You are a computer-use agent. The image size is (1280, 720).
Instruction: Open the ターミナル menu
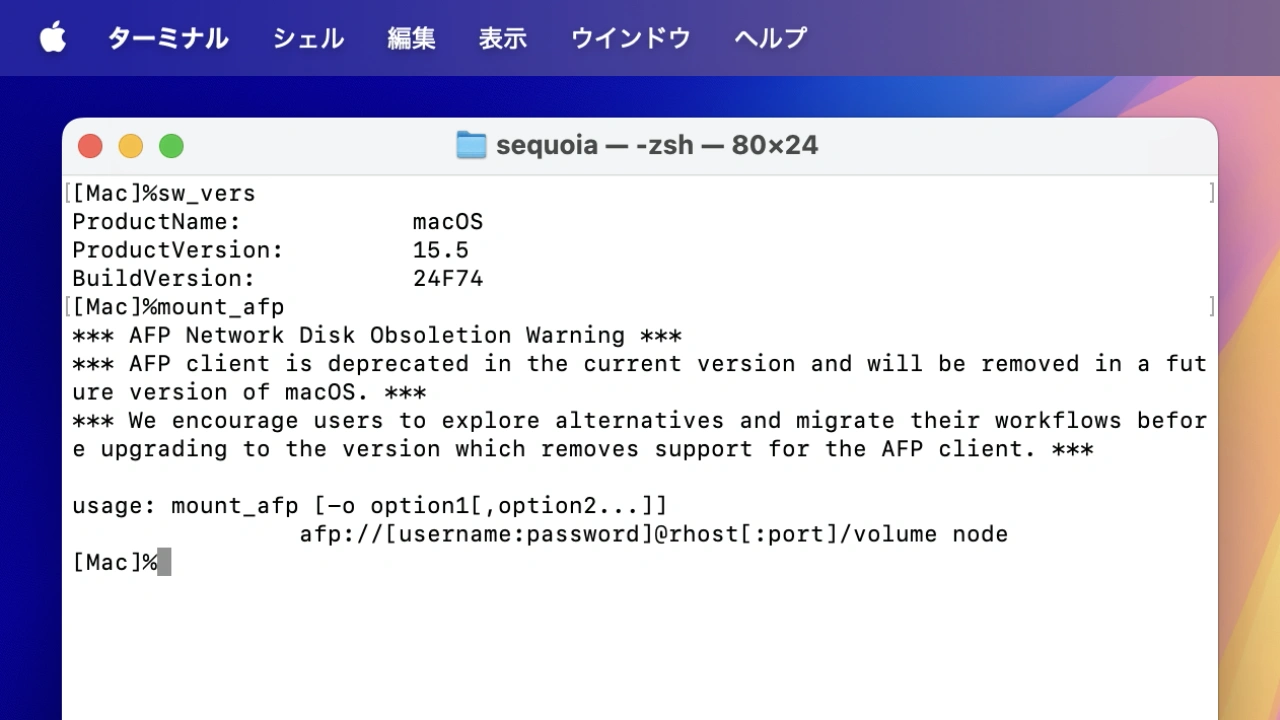[168, 38]
